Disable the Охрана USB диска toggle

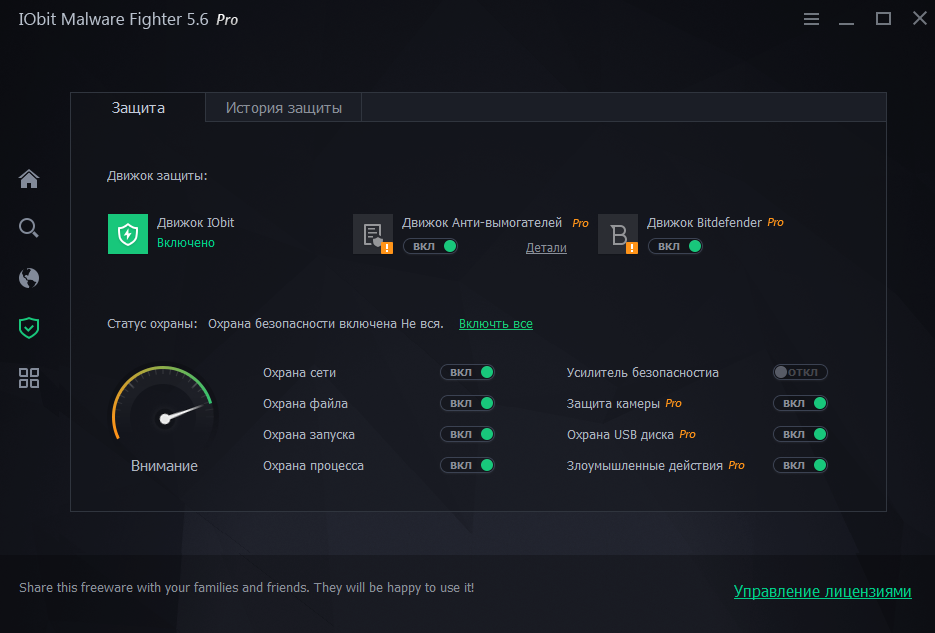(800, 434)
